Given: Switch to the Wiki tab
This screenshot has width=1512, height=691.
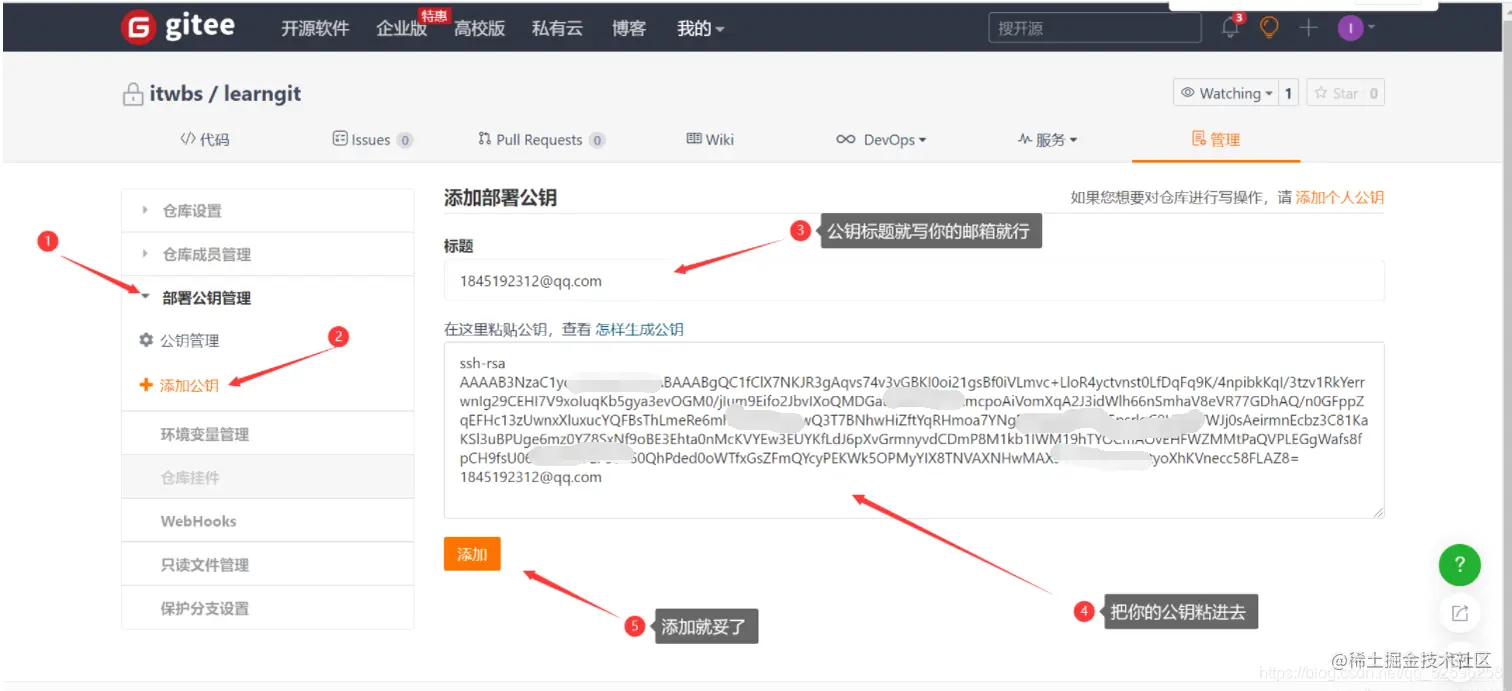Looking at the screenshot, I should coord(710,140).
